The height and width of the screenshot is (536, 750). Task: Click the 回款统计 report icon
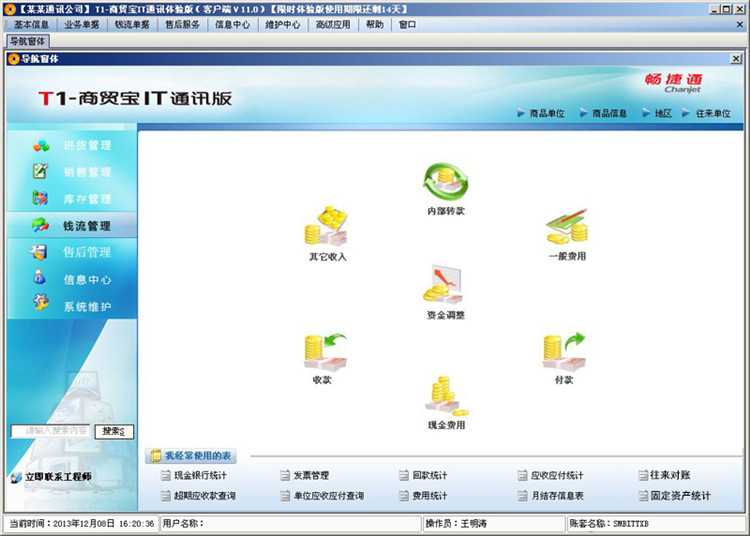(404, 475)
